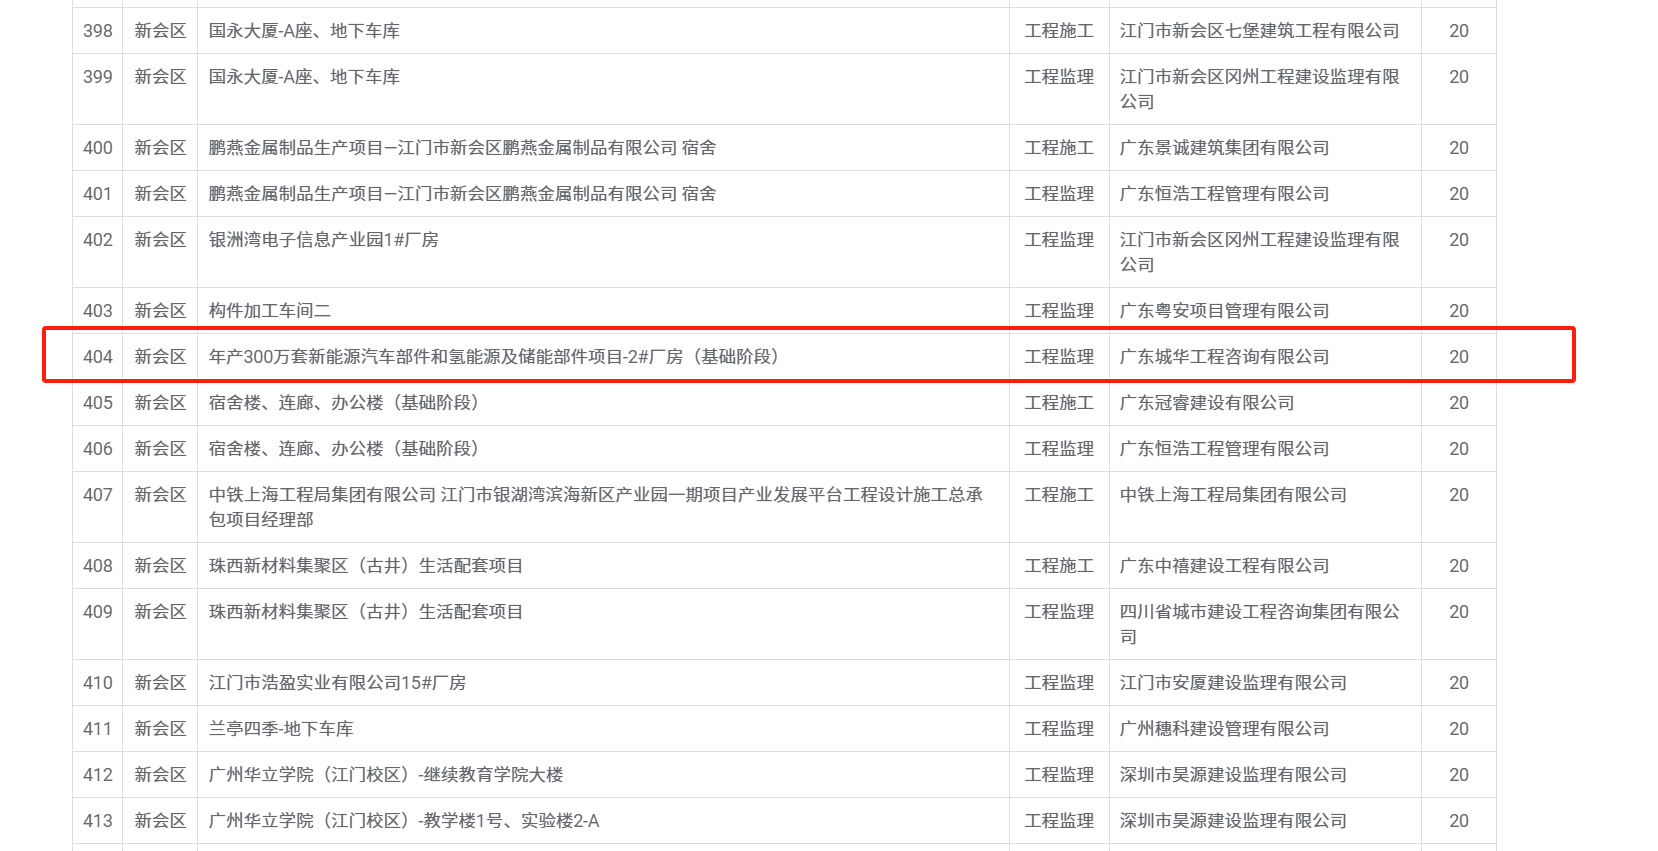Click 深圳市昊源建设监理有限公司 in row 413
1658x851 pixels.
coord(1233,821)
